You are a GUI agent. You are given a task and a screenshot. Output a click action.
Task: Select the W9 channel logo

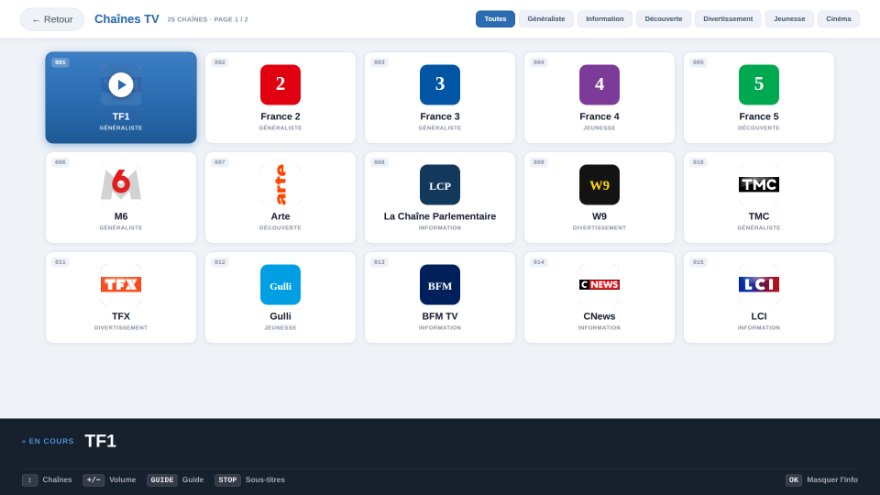[599, 185]
